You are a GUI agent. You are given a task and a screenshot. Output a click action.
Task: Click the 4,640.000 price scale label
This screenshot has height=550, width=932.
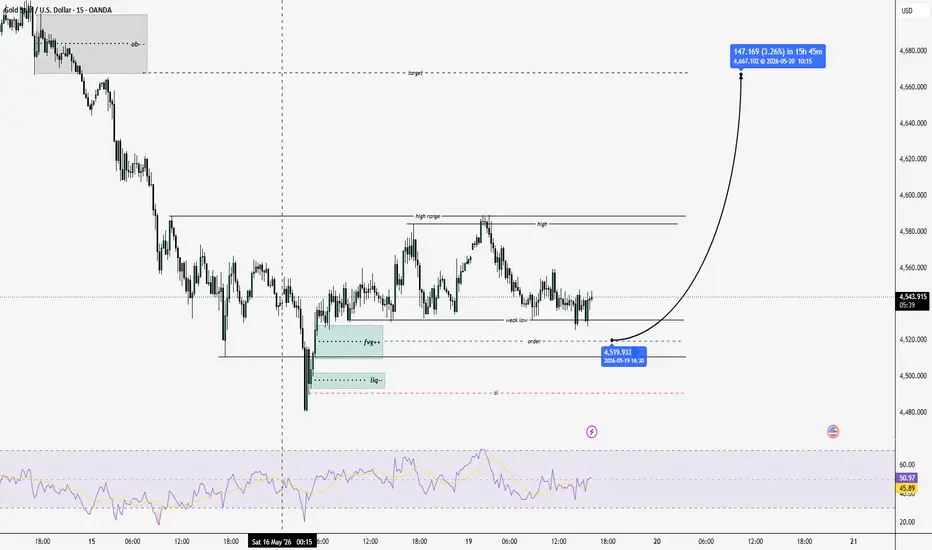(x=913, y=124)
